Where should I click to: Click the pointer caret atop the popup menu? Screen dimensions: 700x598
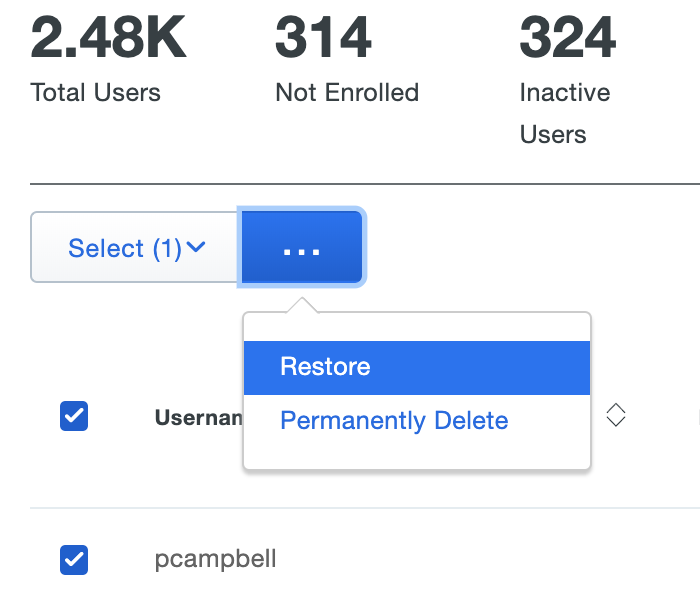(301, 305)
